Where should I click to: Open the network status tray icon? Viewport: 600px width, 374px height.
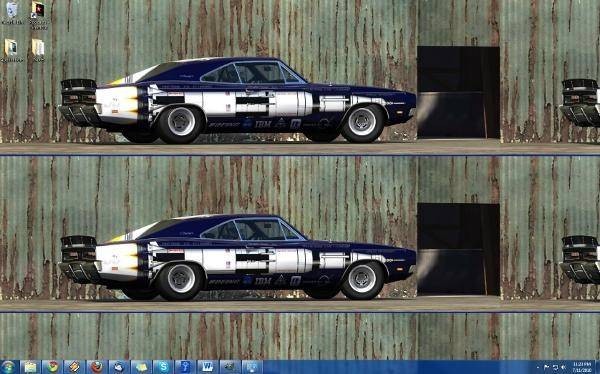[x=555, y=367]
